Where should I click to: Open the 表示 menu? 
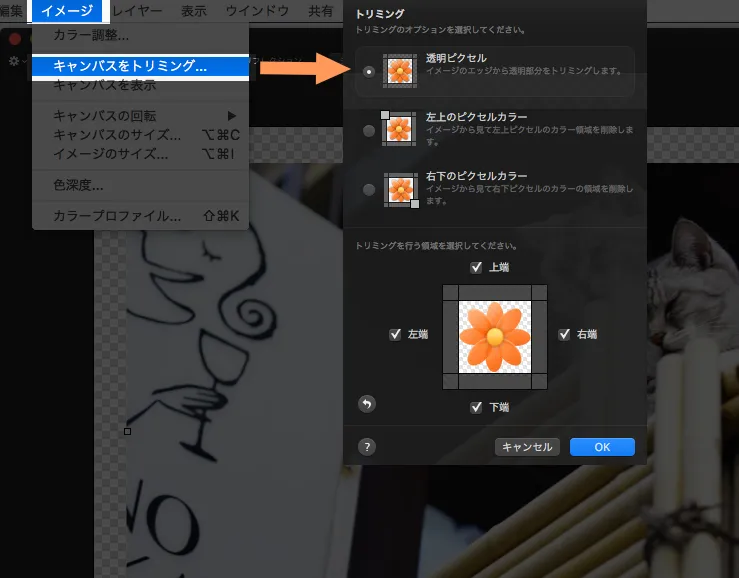[194, 11]
